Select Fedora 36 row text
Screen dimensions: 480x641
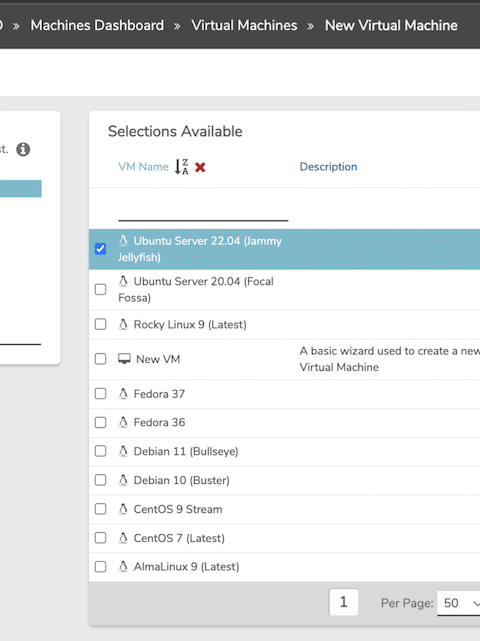pos(159,423)
